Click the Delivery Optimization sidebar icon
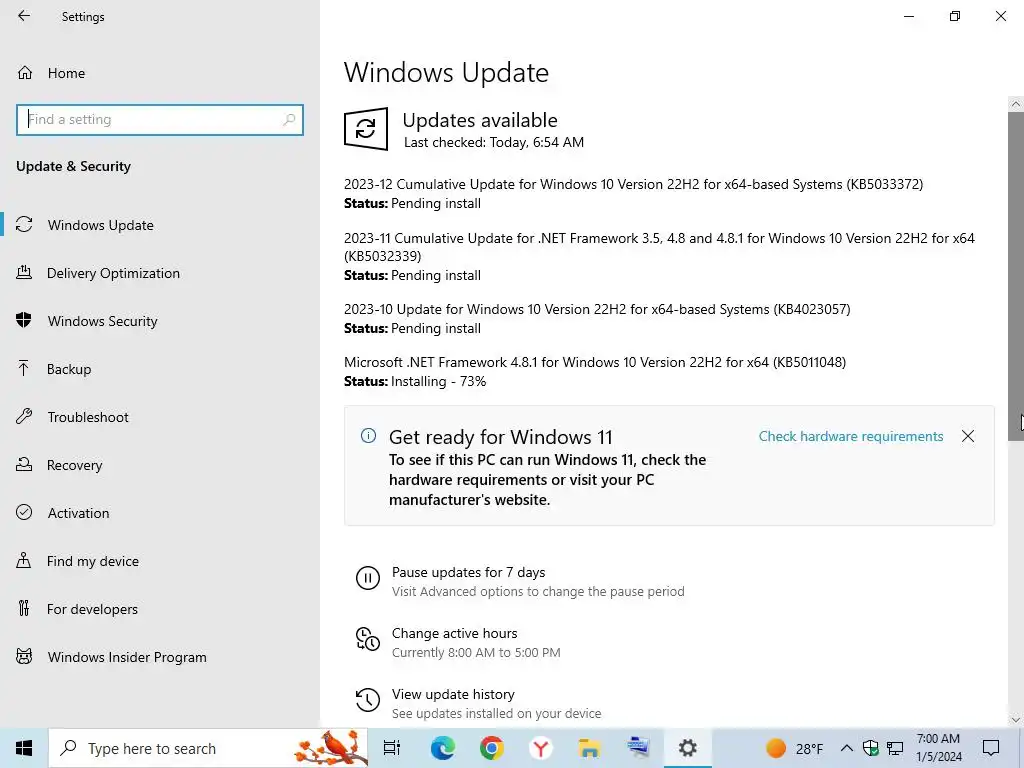The image size is (1024, 768). coord(24,273)
